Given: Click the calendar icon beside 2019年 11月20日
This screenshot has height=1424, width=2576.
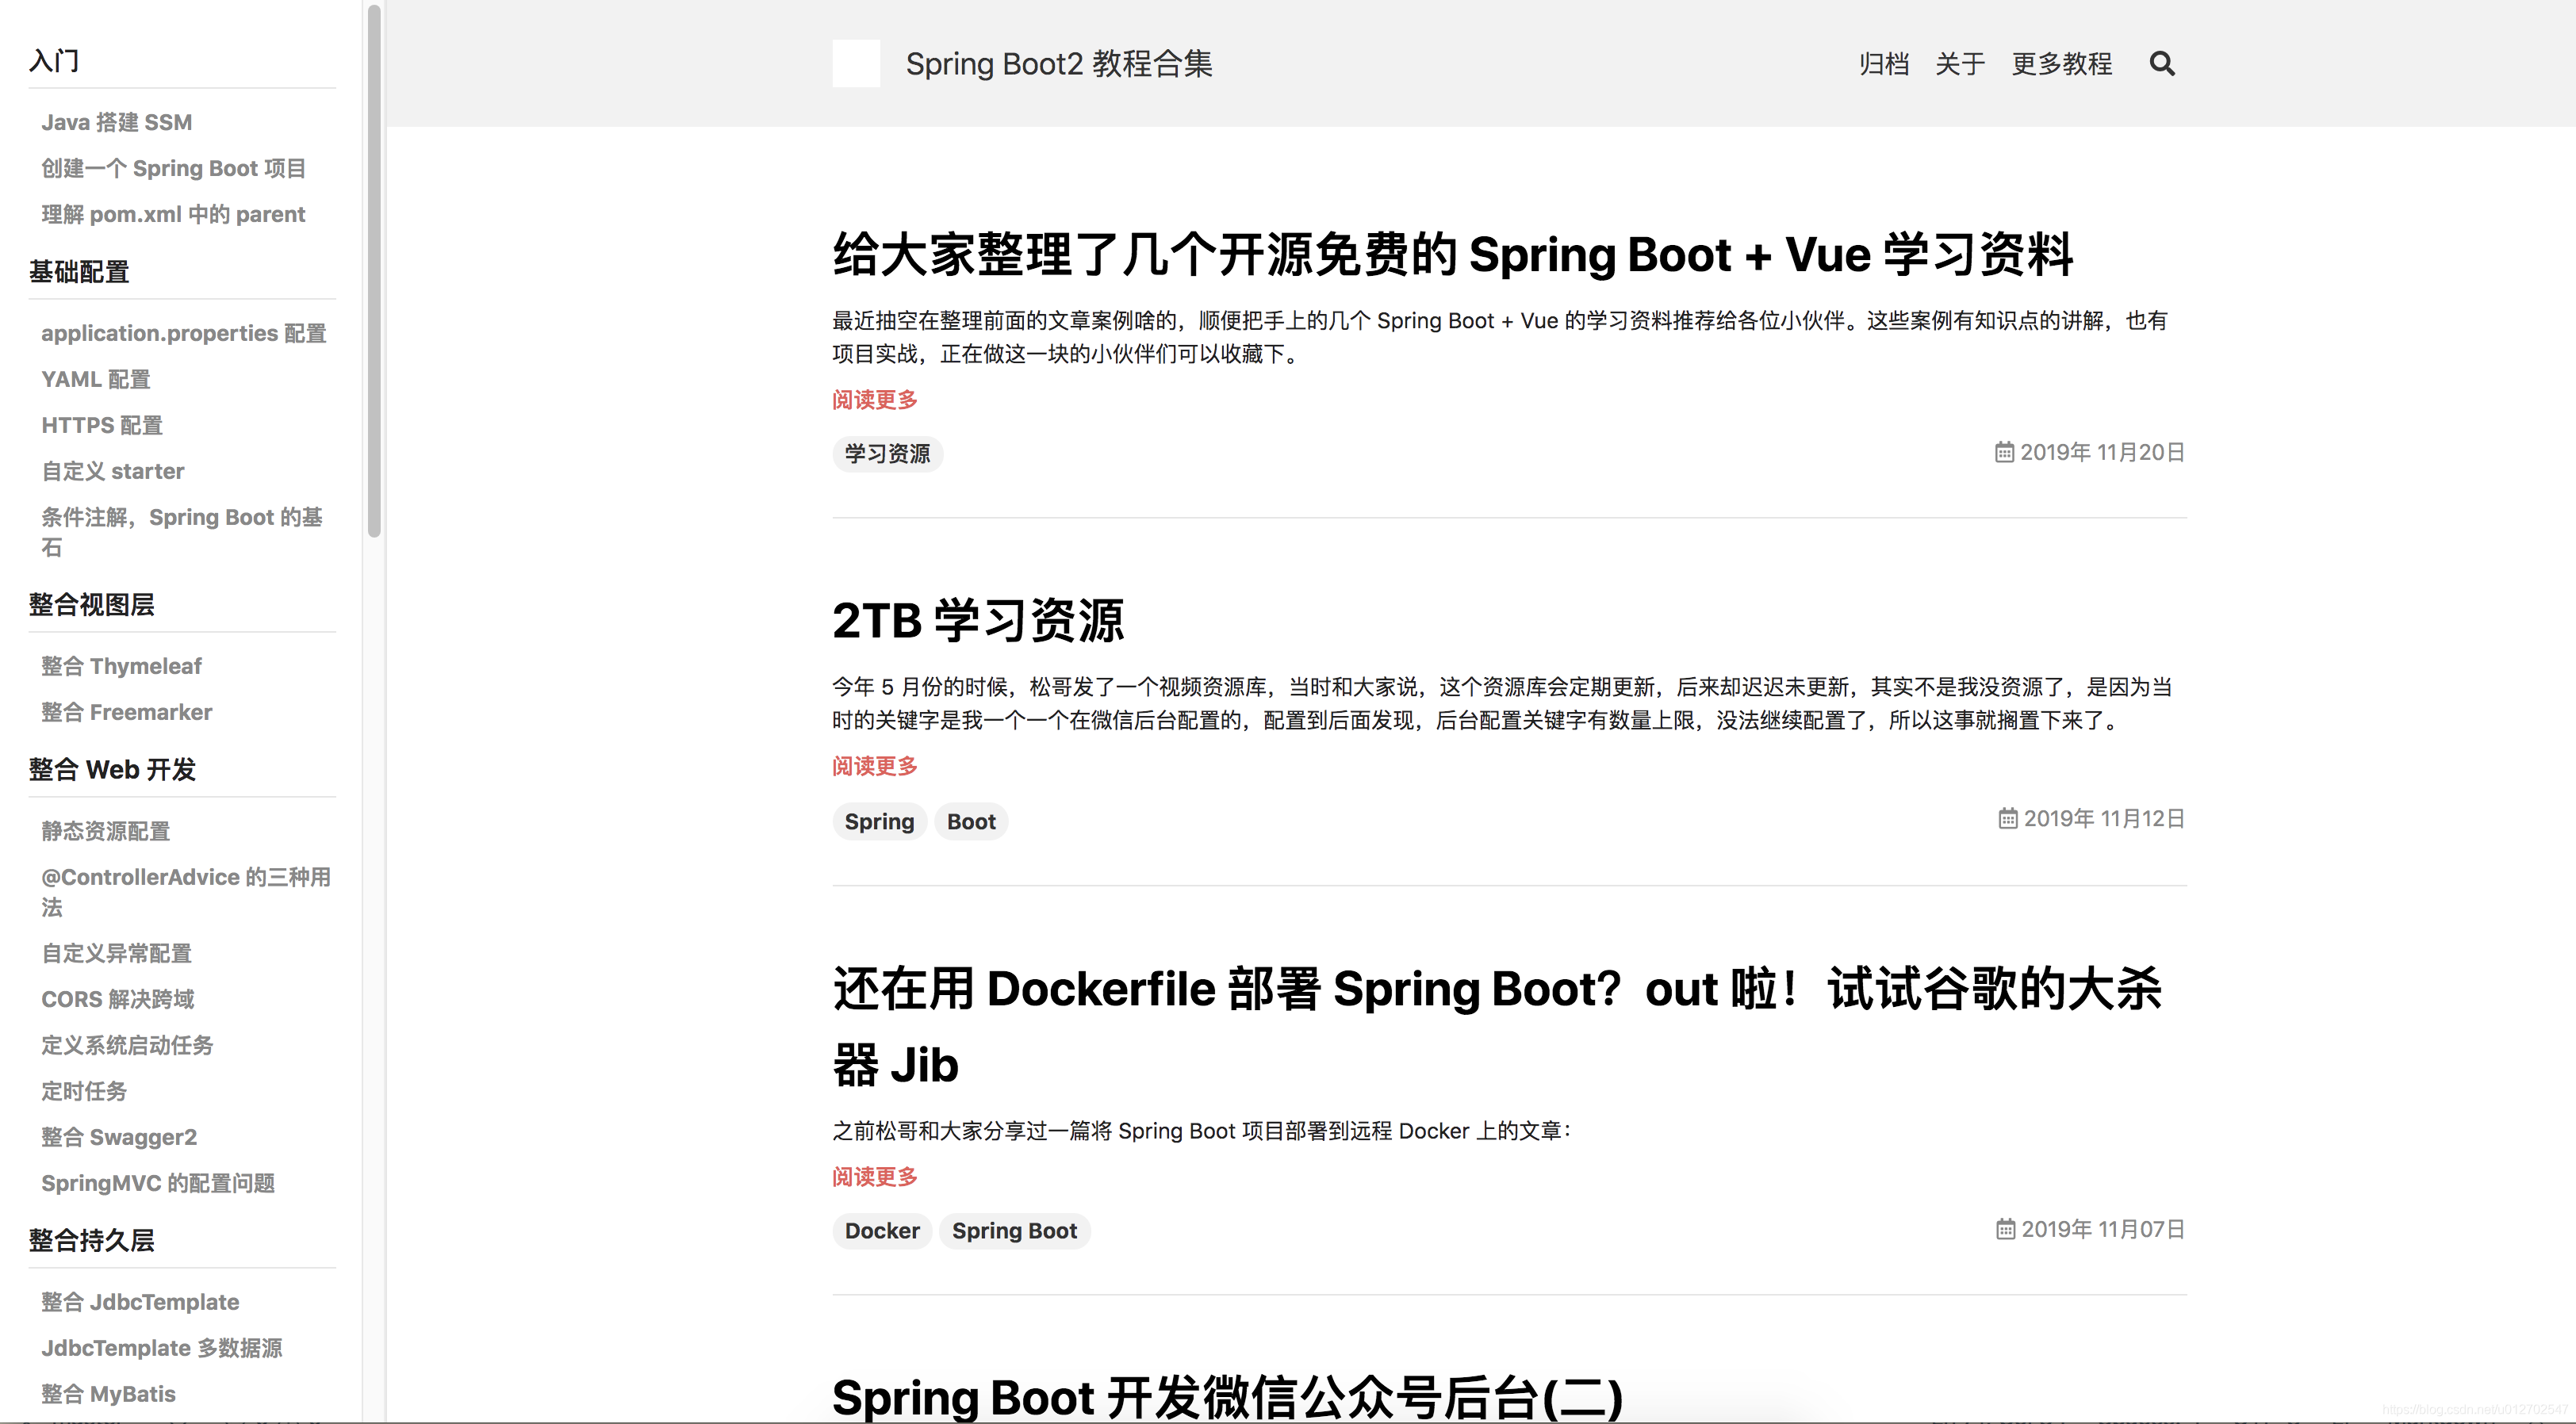Looking at the screenshot, I should coord(2005,452).
